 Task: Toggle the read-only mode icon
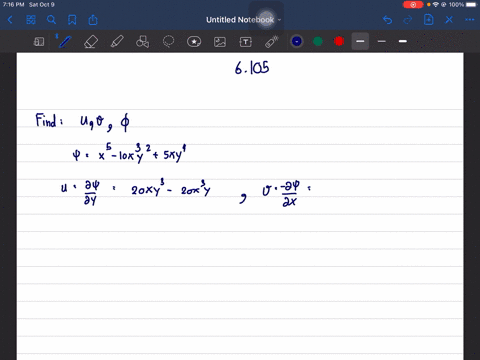[39, 42]
